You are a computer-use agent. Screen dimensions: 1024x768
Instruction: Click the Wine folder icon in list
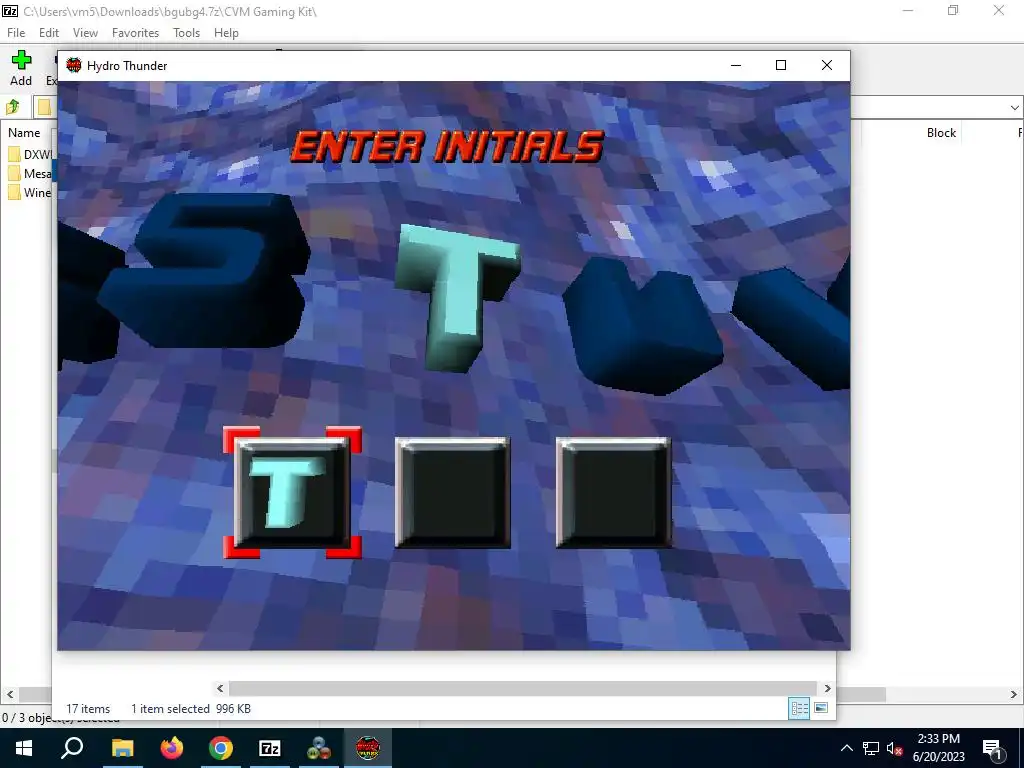(14, 193)
